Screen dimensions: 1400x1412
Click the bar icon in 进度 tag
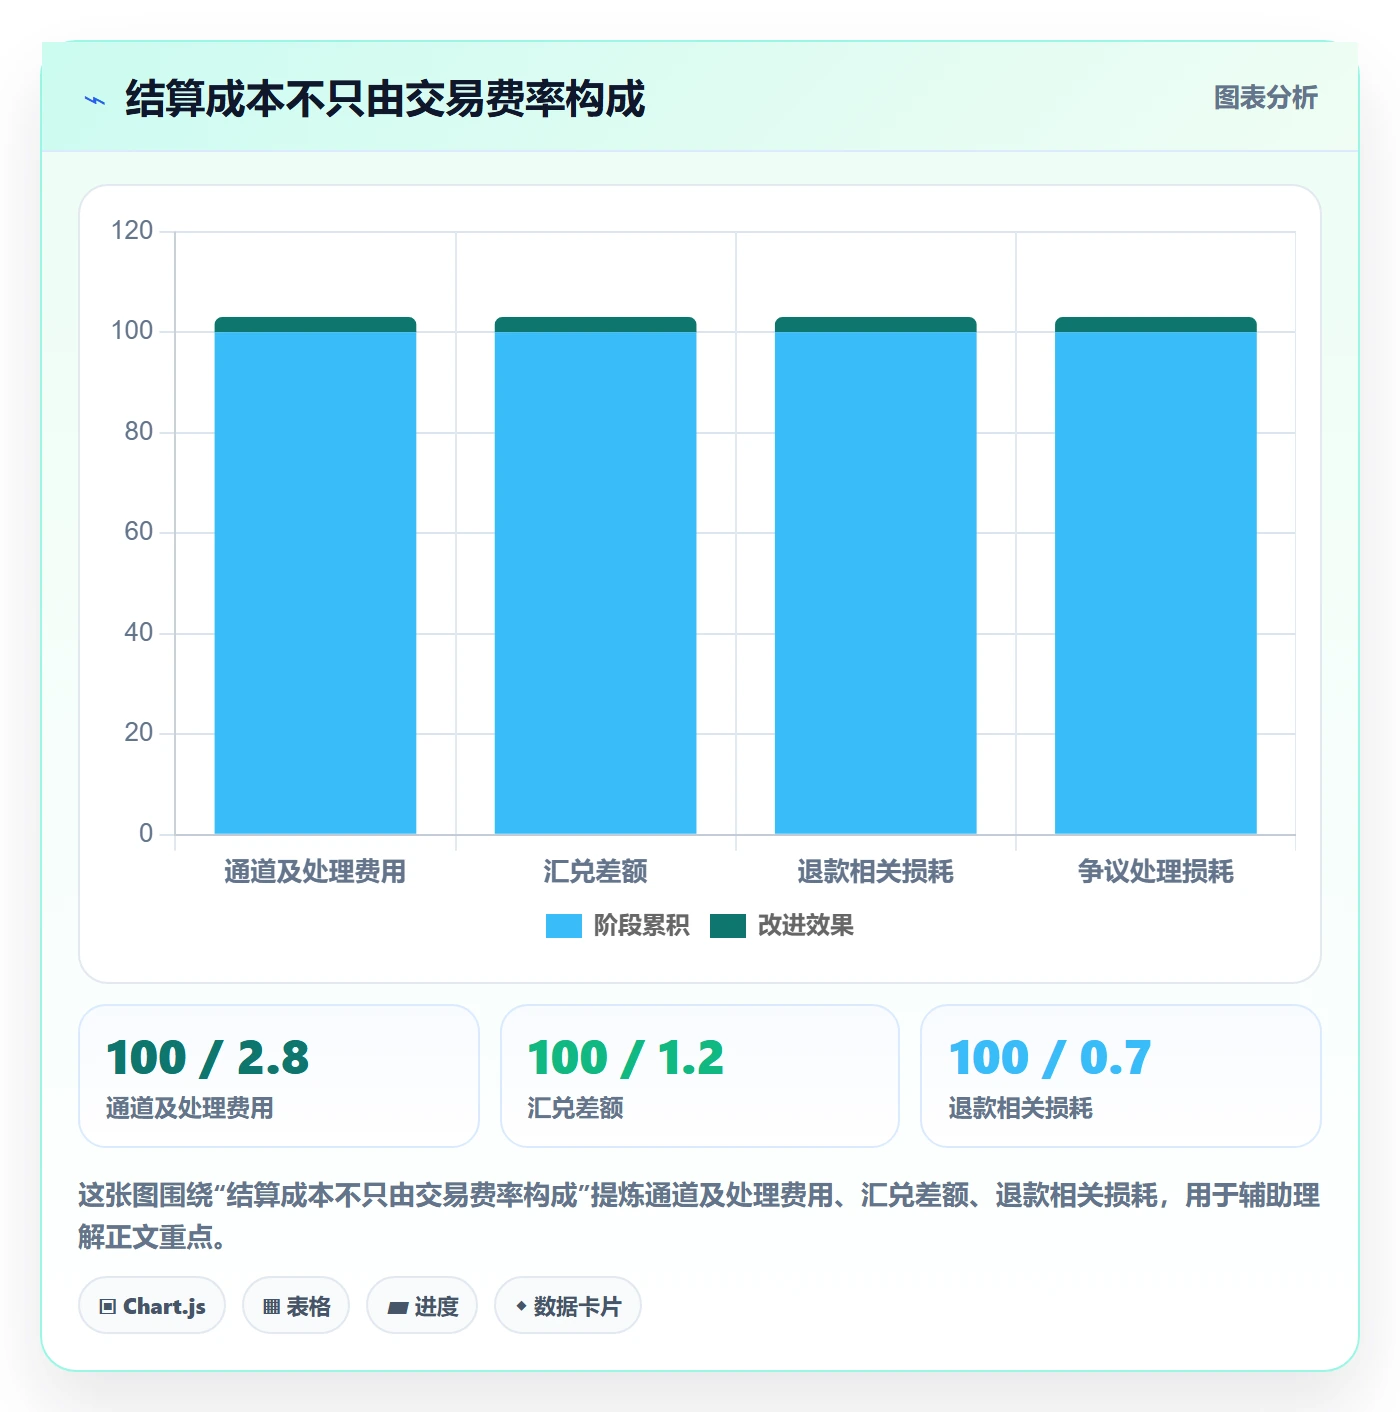(x=397, y=1308)
